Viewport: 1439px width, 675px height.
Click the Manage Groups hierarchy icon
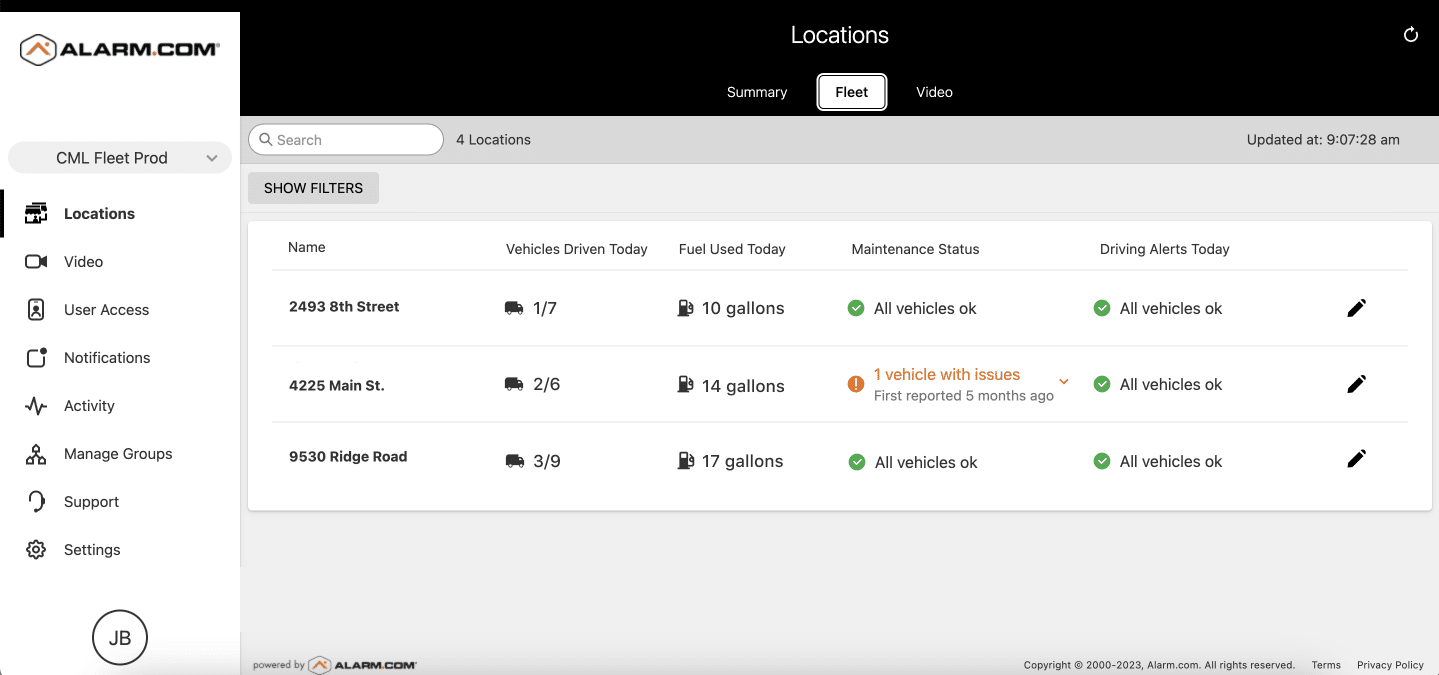[x=36, y=454]
